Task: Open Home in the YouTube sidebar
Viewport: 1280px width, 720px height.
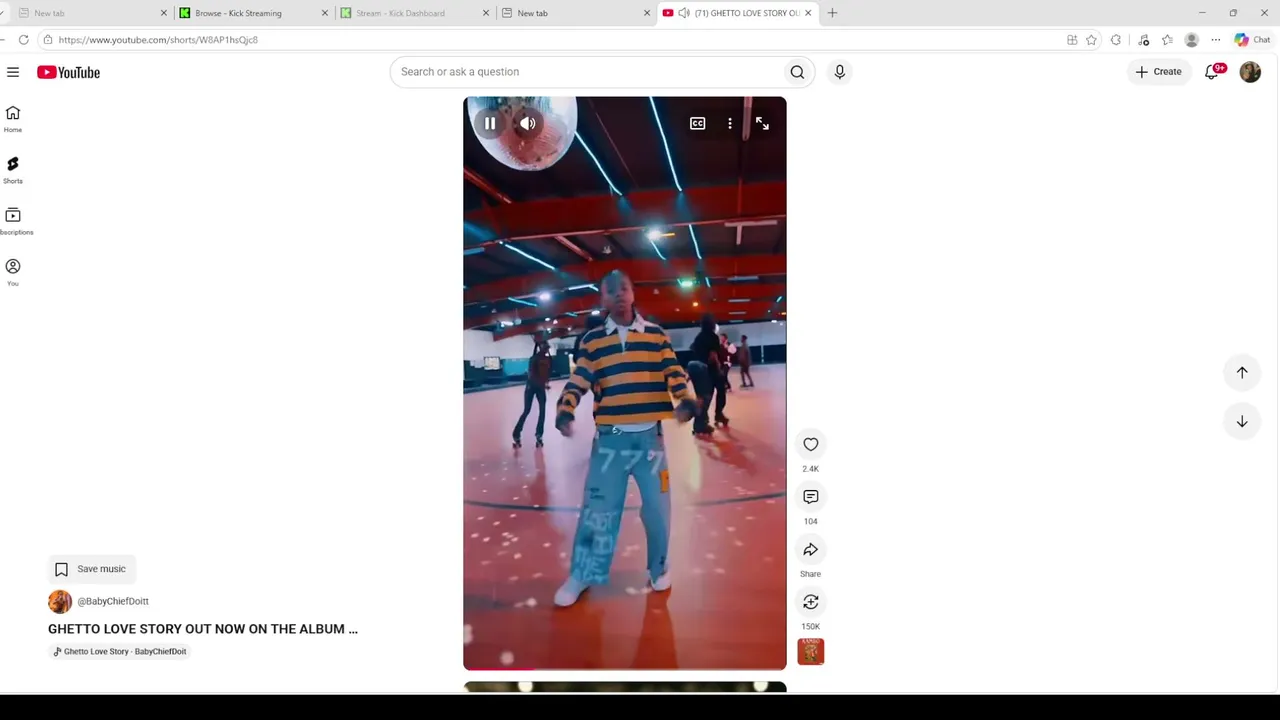Action: tap(13, 119)
